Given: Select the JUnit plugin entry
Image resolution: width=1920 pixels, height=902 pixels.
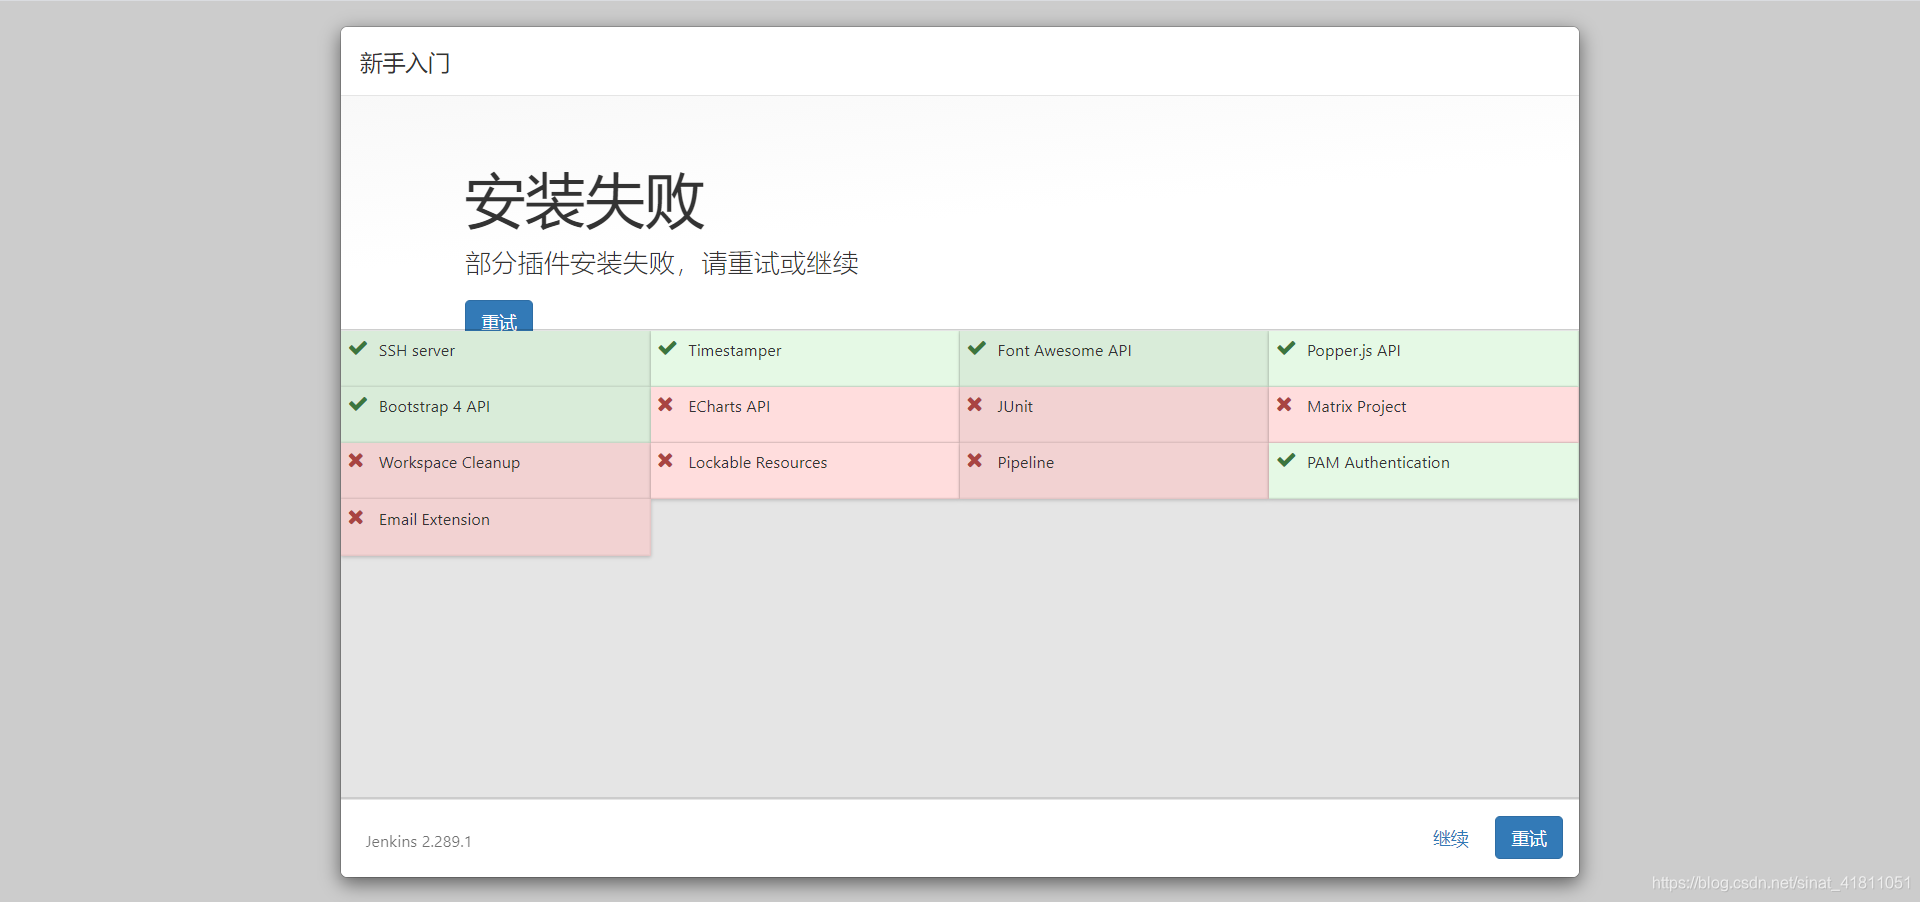Looking at the screenshot, I should (x=1015, y=406).
